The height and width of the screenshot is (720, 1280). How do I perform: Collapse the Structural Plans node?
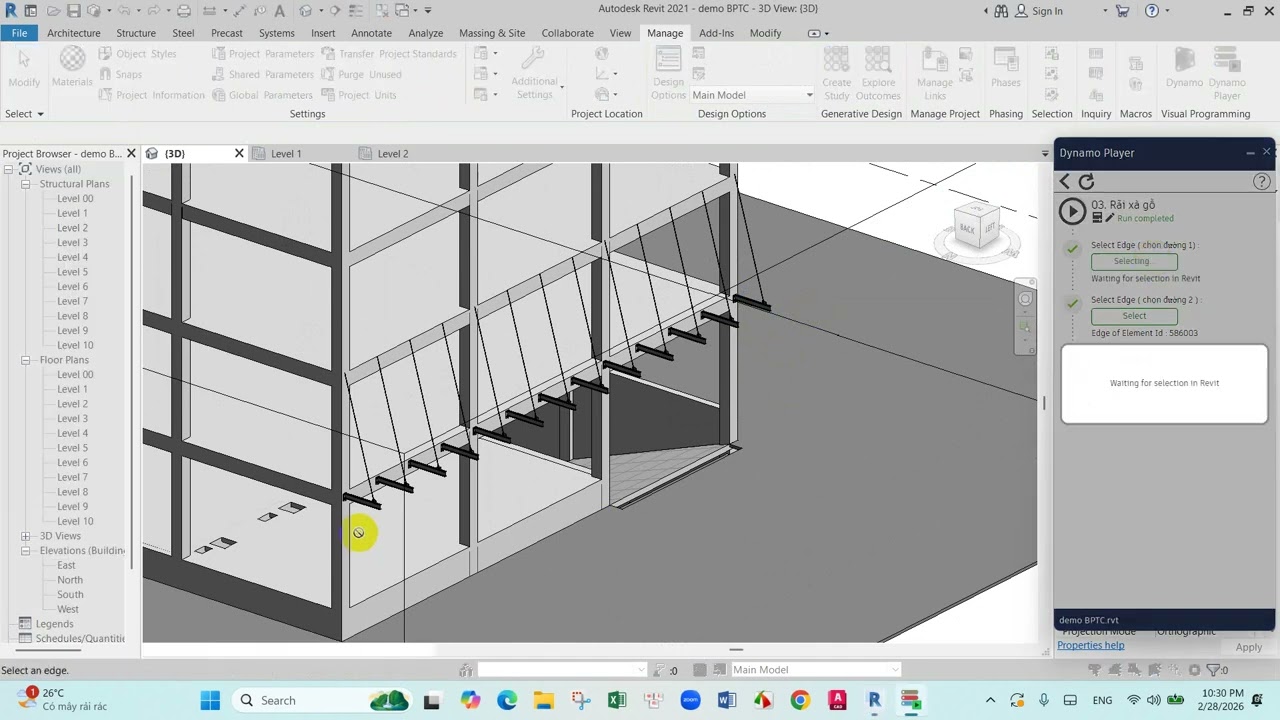click(x=25, y=184)
